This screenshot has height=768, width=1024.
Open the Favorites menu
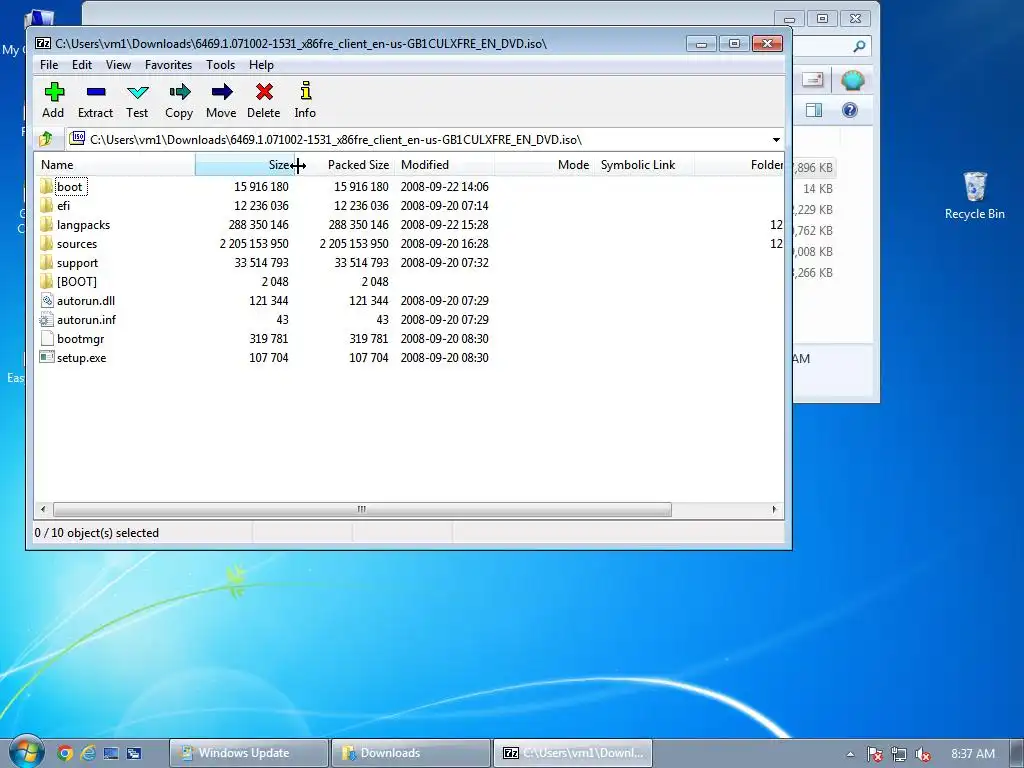[168, 65]
